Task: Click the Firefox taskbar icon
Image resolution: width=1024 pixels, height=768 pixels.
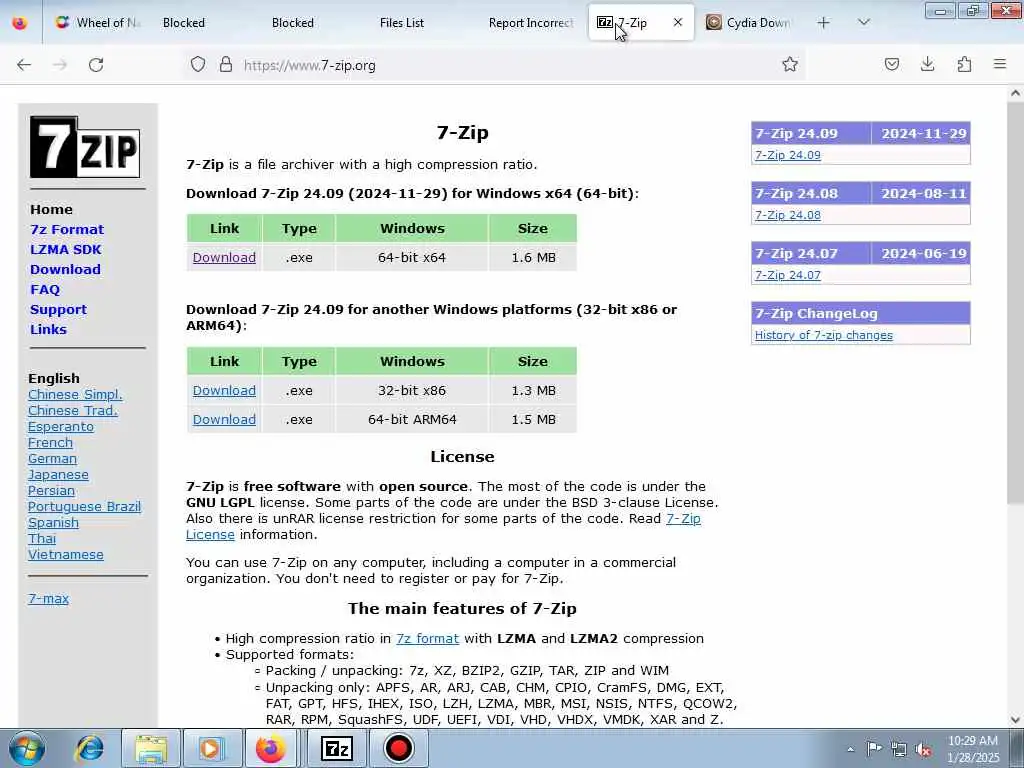Action: [x=270, y=748]
